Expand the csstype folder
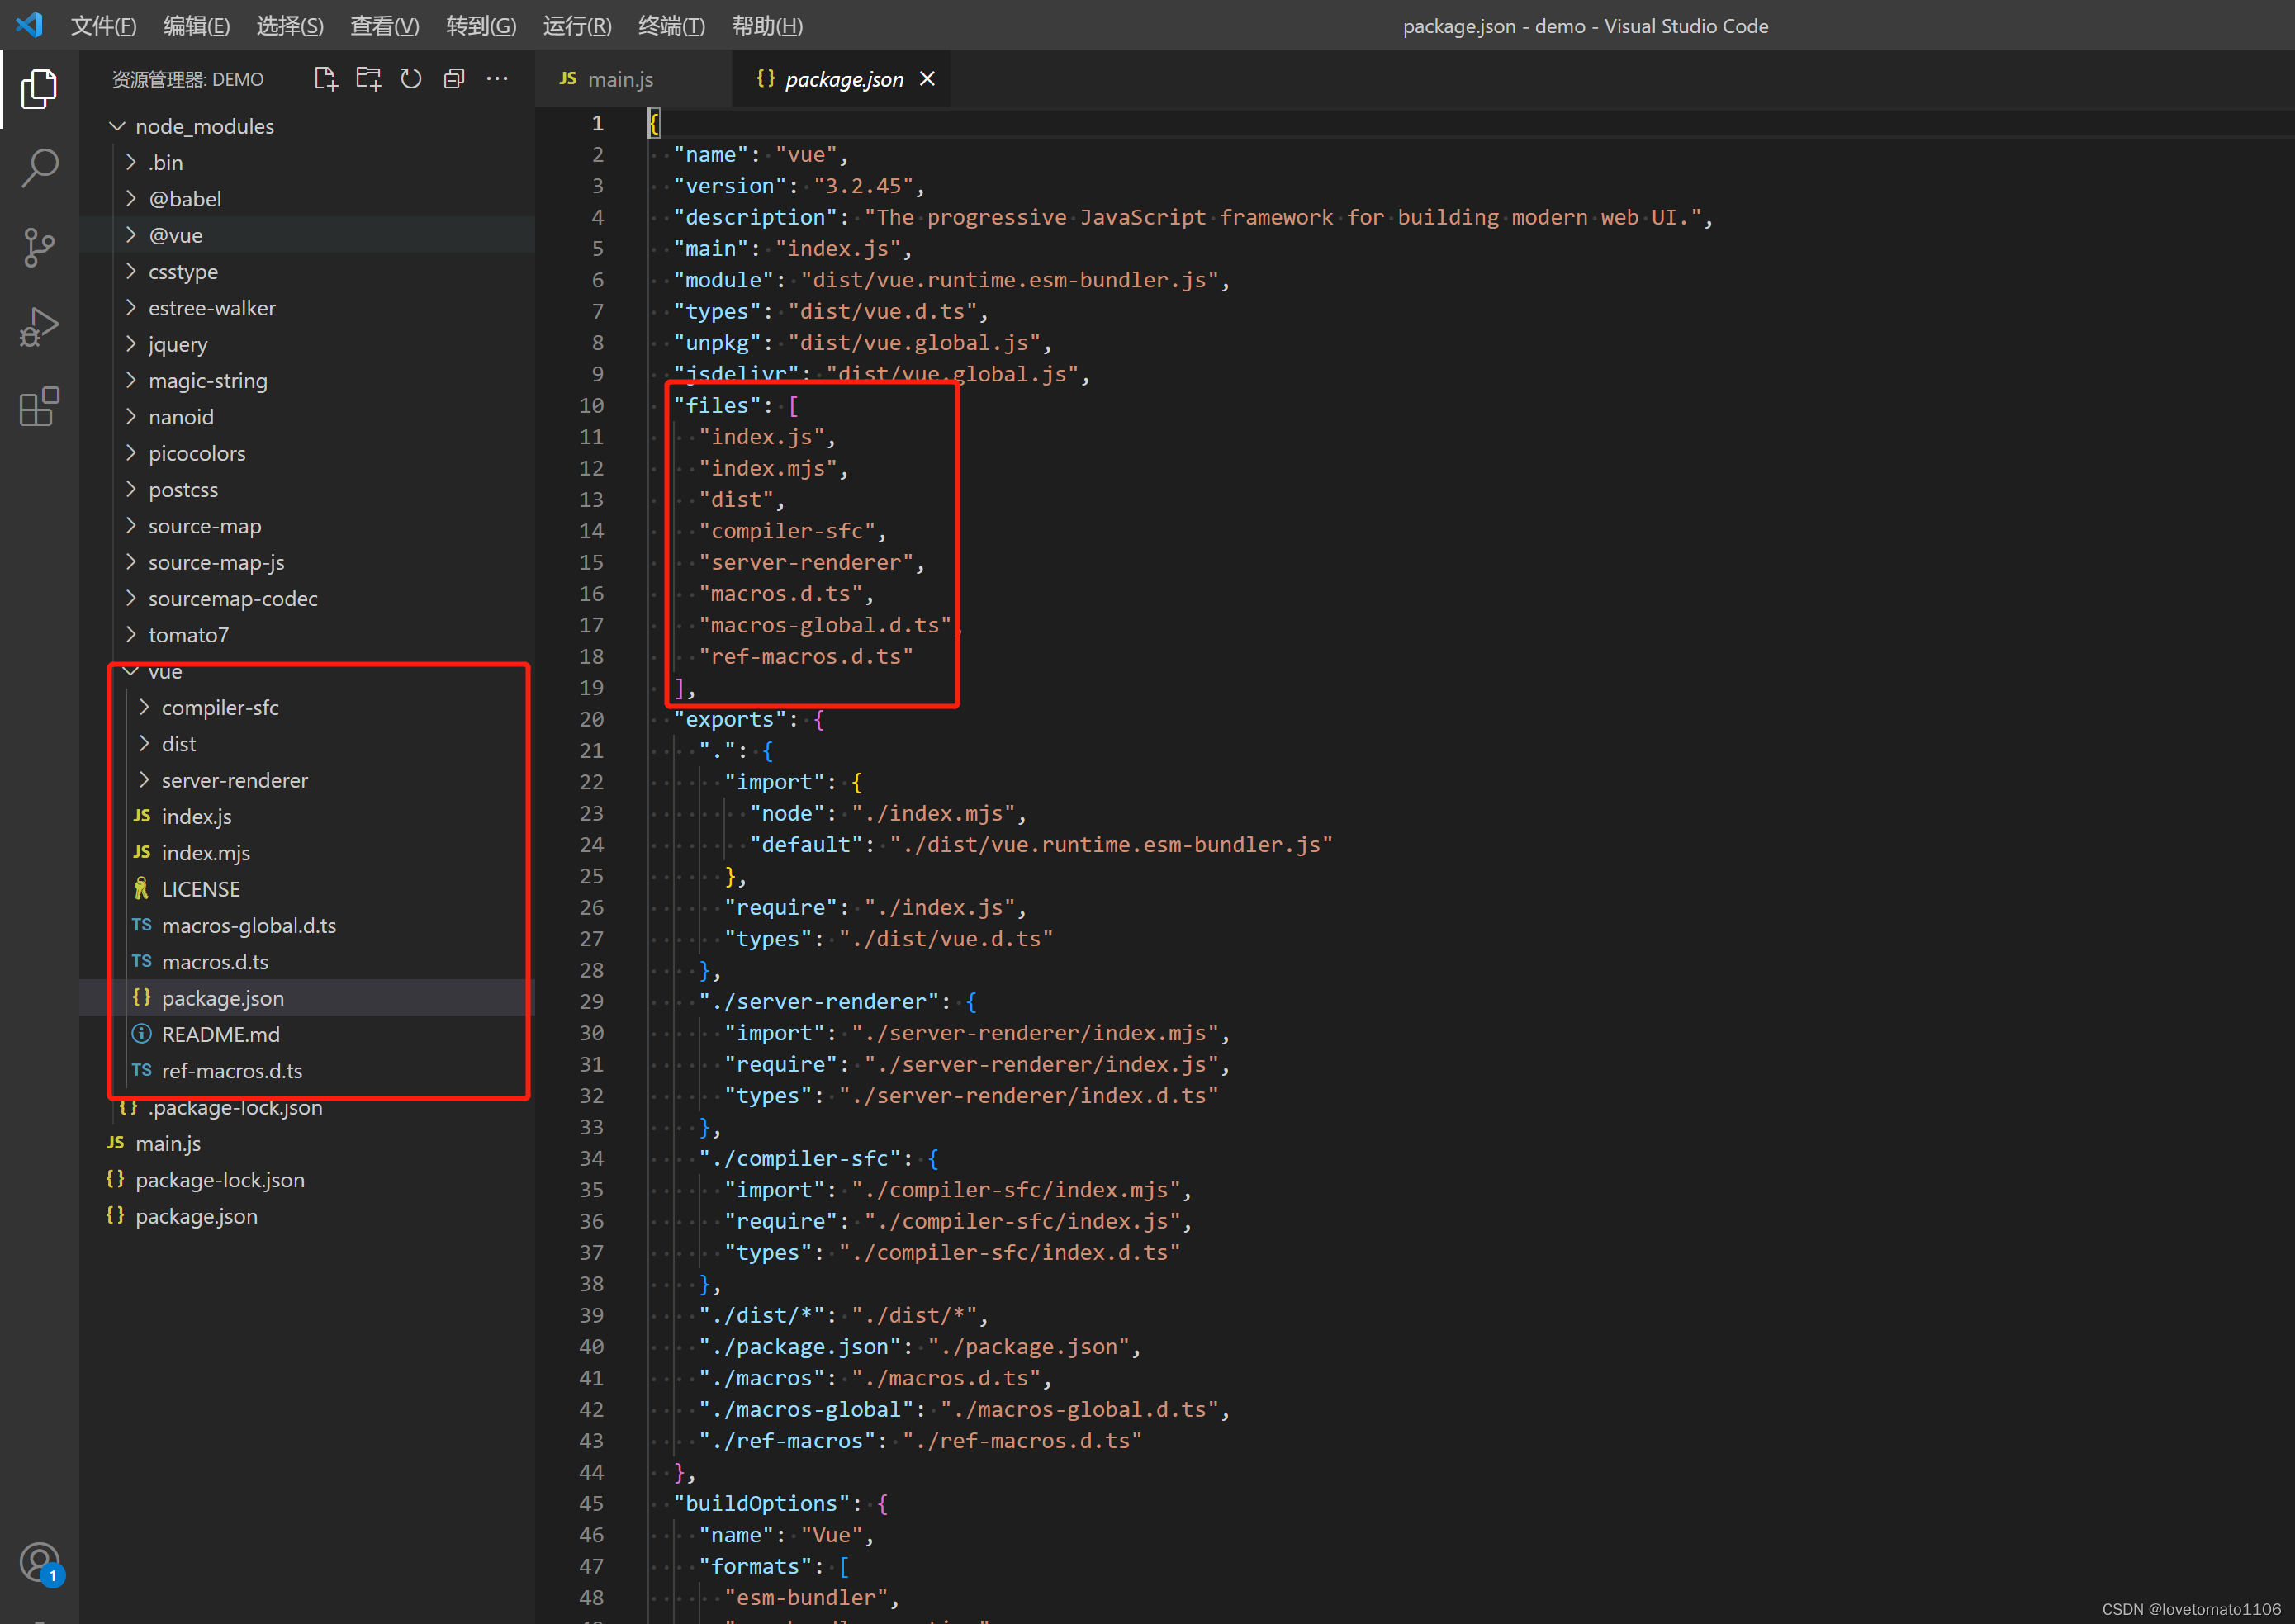Screen dimensions: 2295x1624 point(307,271)
